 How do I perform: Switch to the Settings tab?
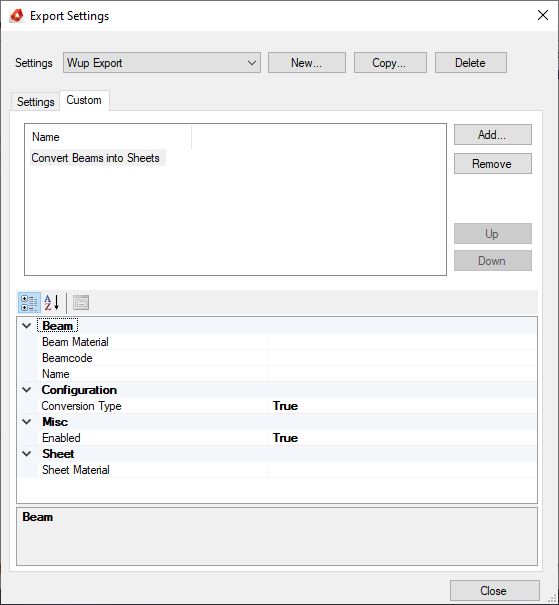(35, 102)
